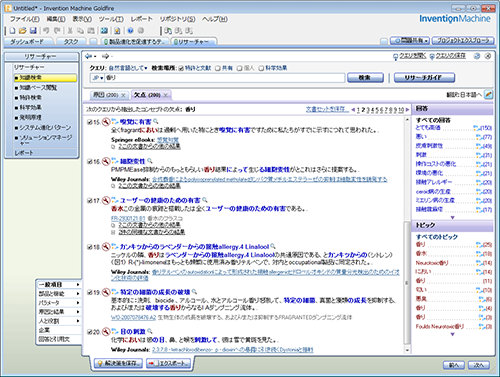
Task: Click the blue help question mark icon
Action: coord(130,31)
